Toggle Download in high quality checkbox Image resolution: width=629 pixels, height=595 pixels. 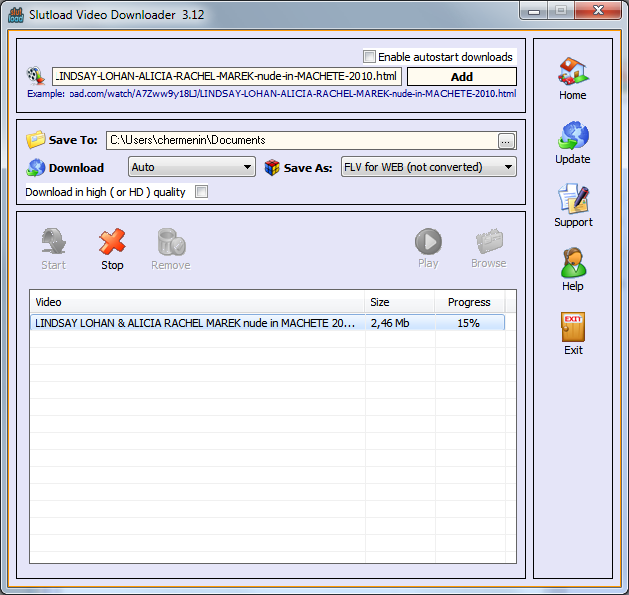201,192
